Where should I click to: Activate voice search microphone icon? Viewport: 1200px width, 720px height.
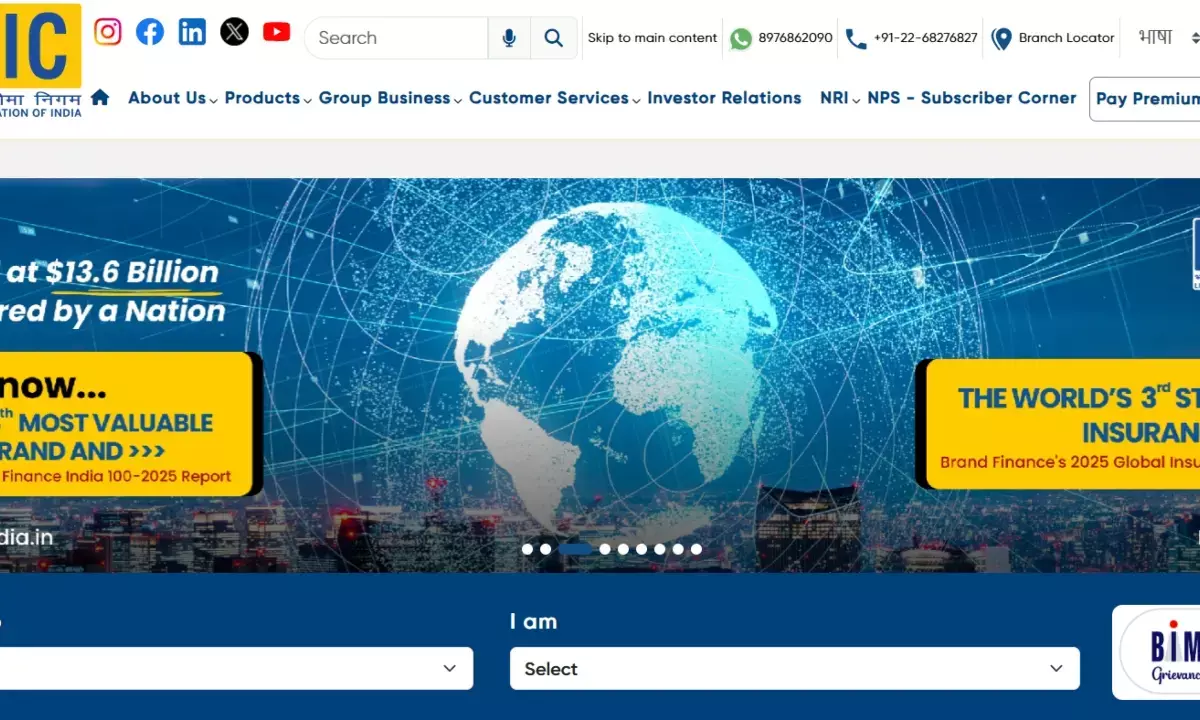(x=509, y=38)
